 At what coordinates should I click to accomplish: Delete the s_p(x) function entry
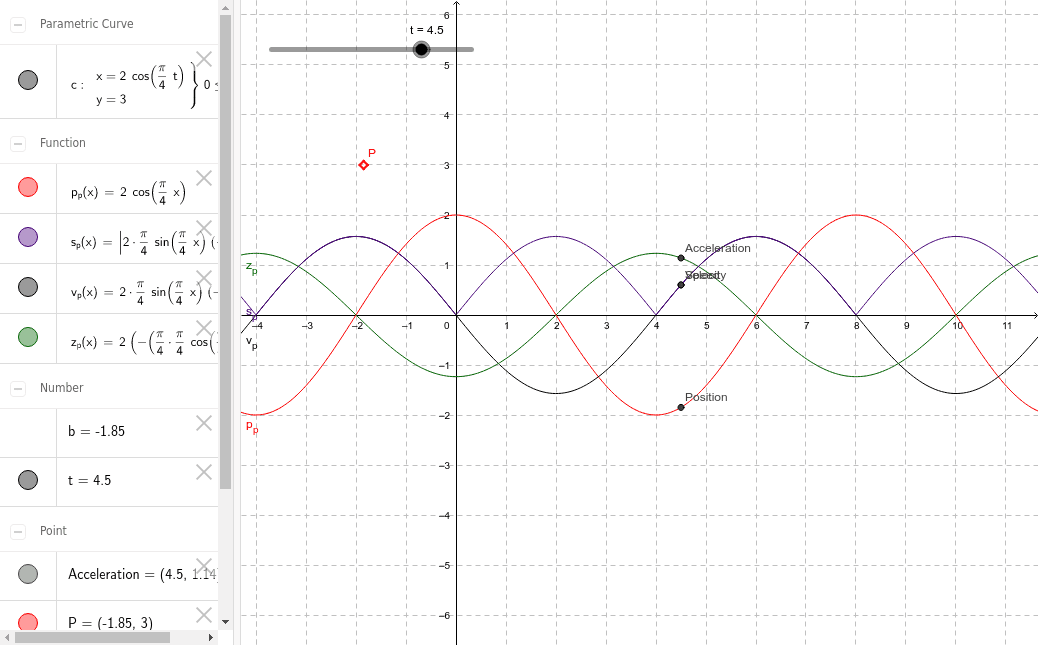(x=204, y=228)
